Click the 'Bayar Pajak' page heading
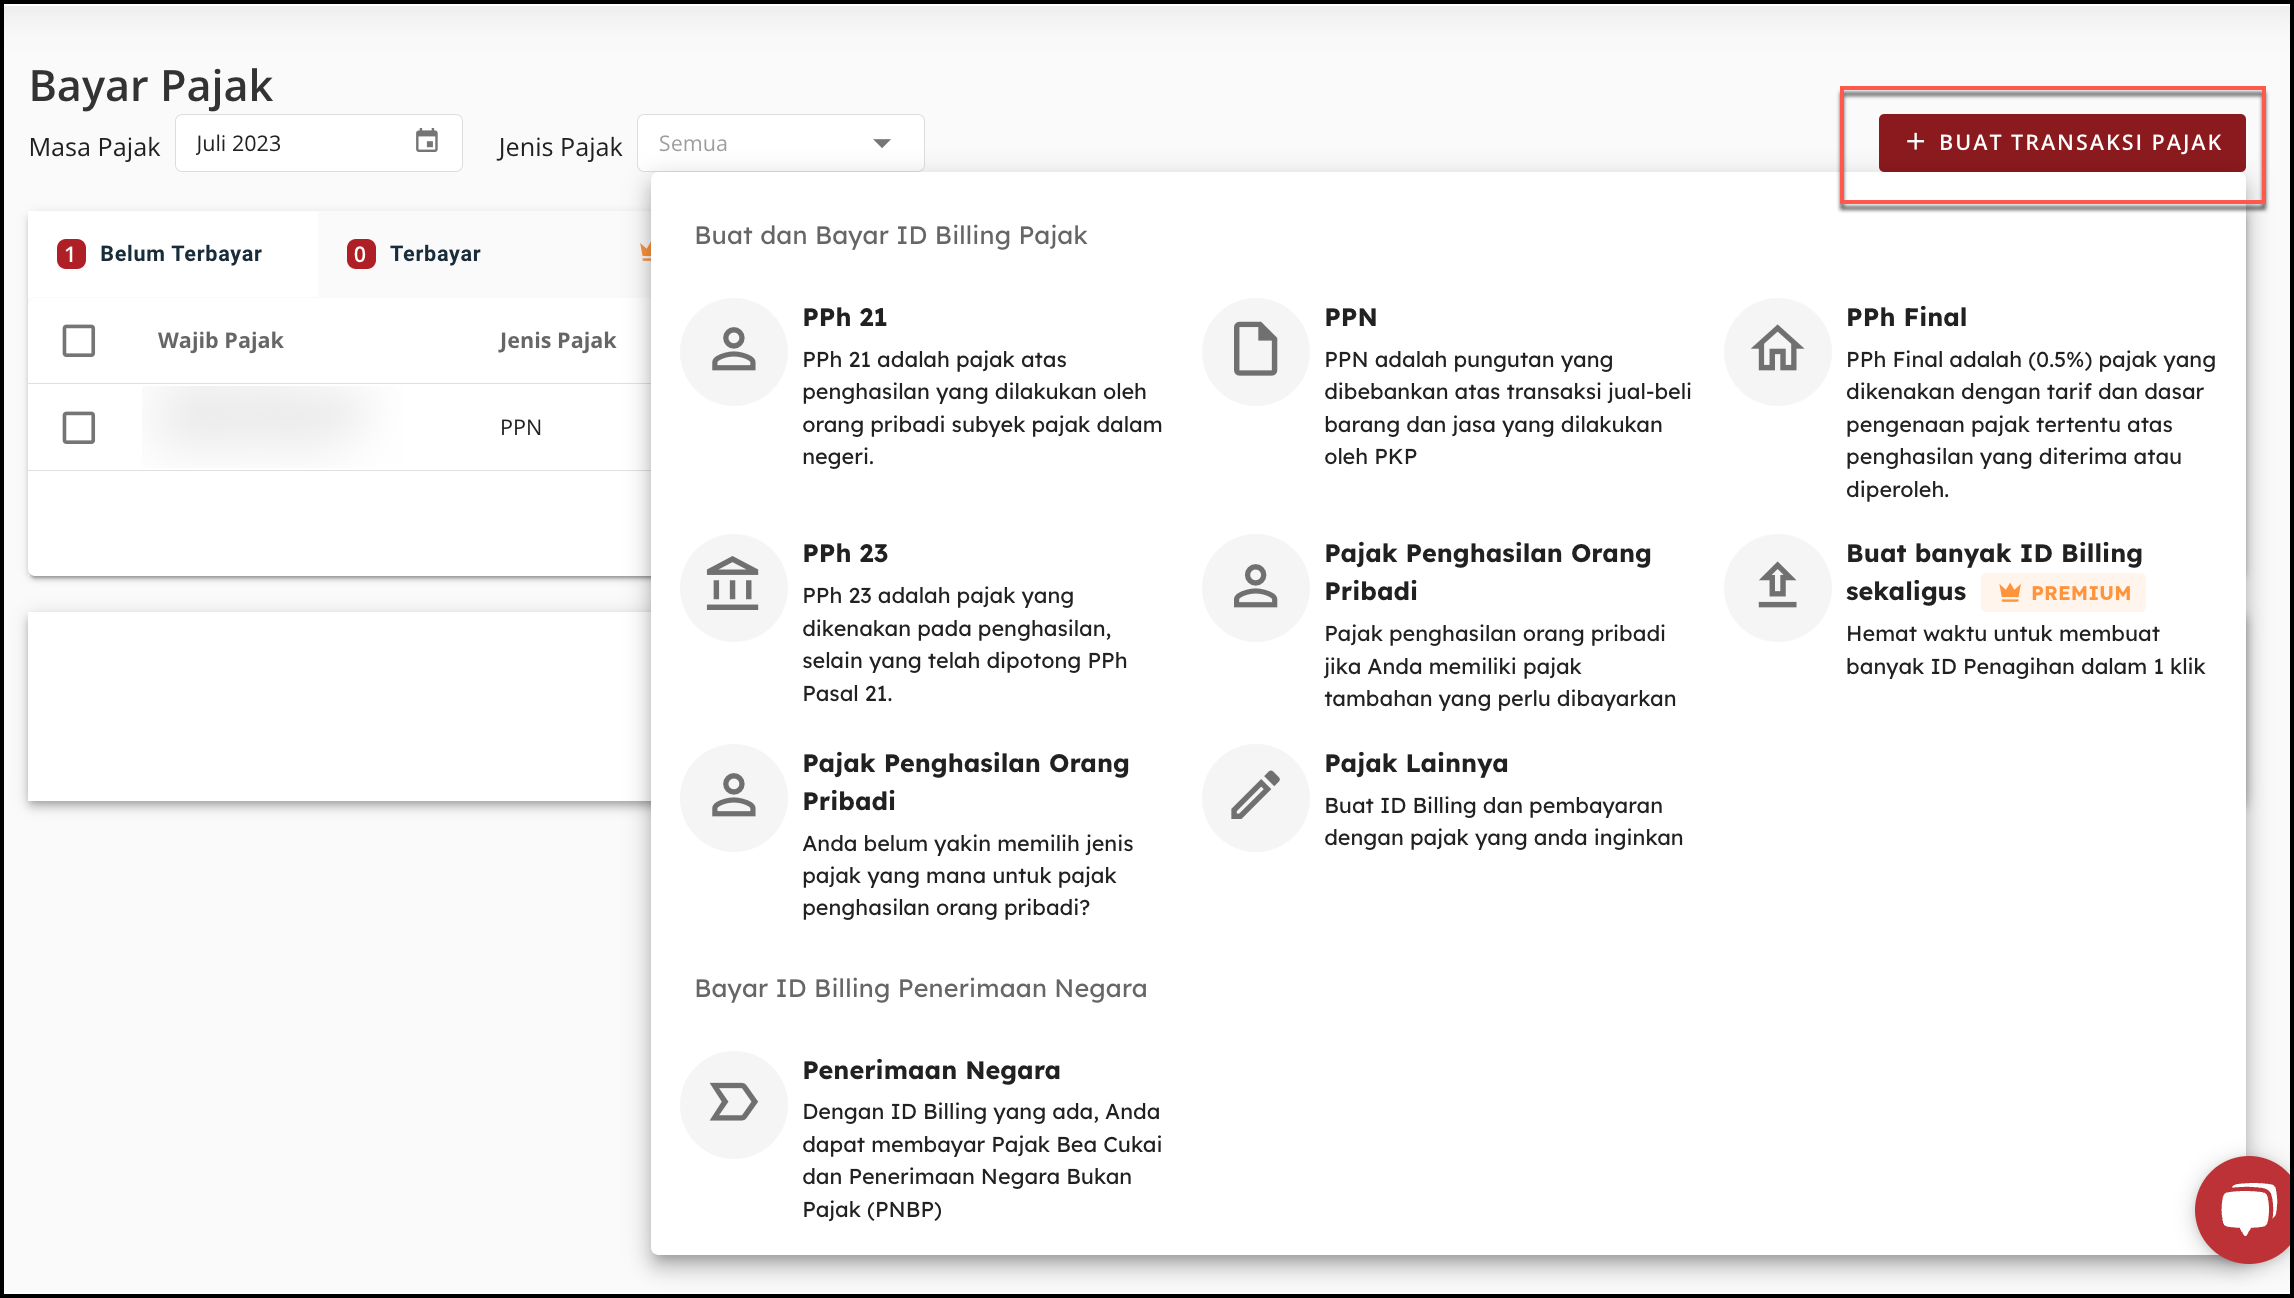 click(151, 86)
